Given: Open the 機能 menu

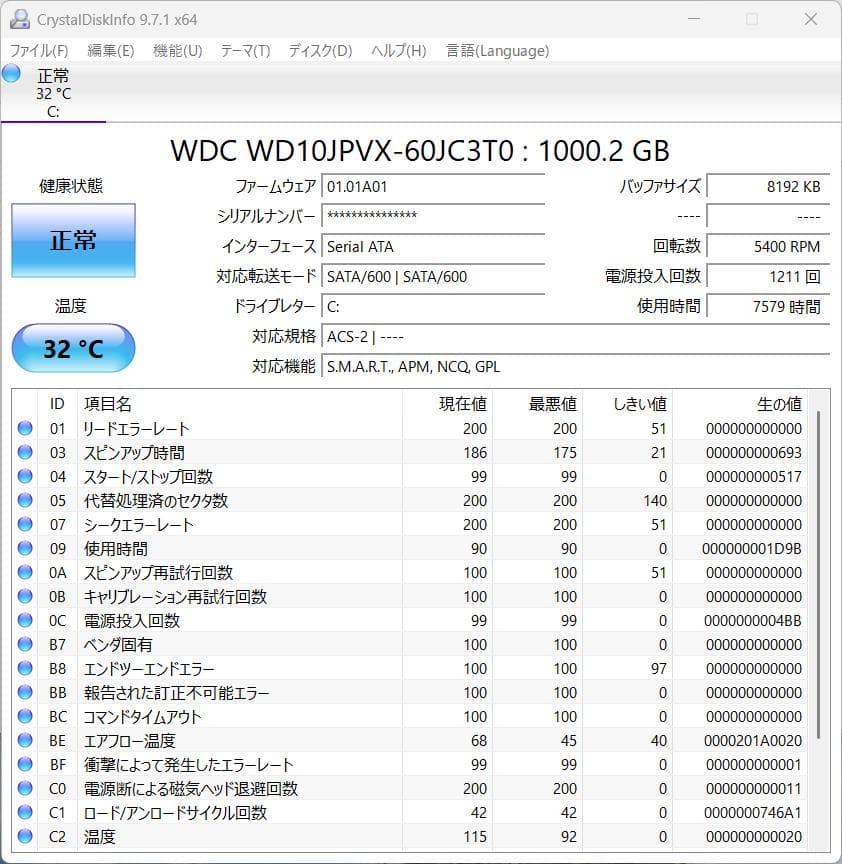Looking at the screenshot, I should coord(176,50).
